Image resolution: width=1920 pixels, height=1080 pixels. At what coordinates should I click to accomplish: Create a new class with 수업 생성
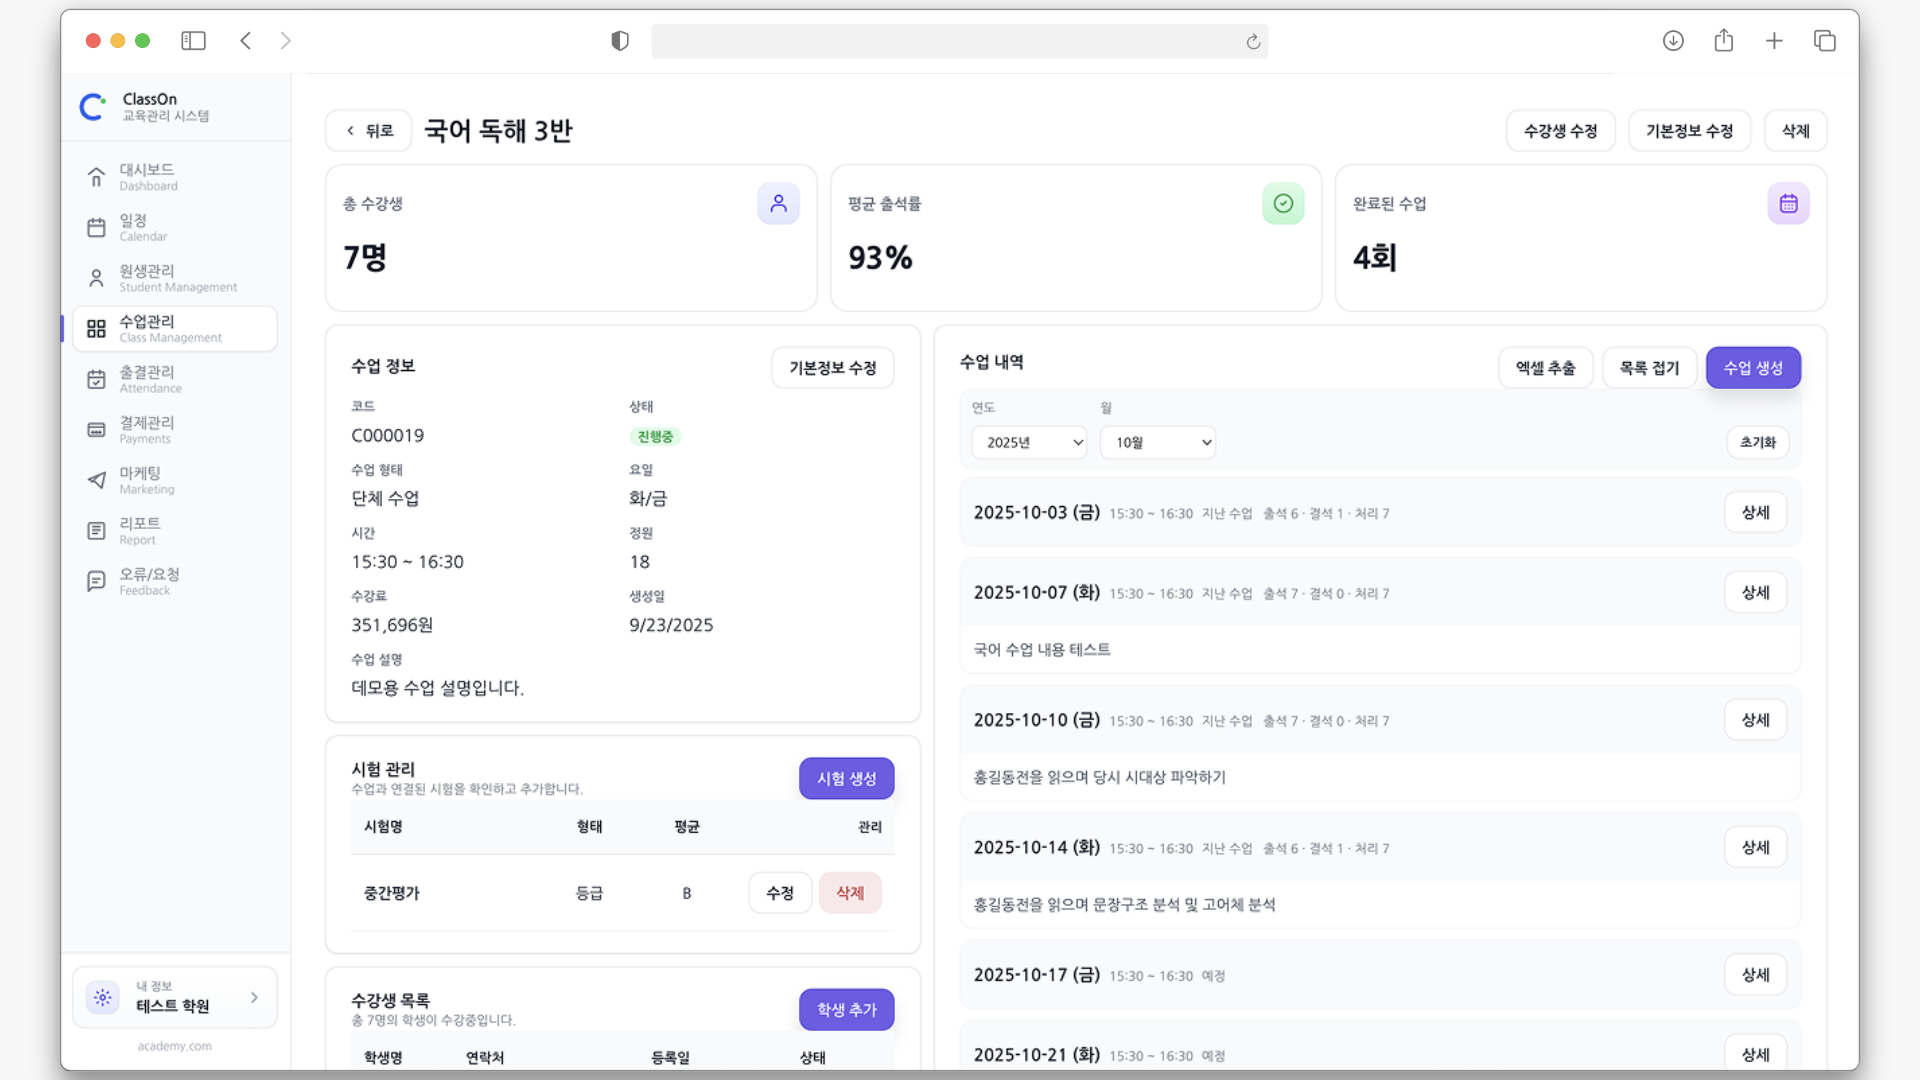[1753, 367]
